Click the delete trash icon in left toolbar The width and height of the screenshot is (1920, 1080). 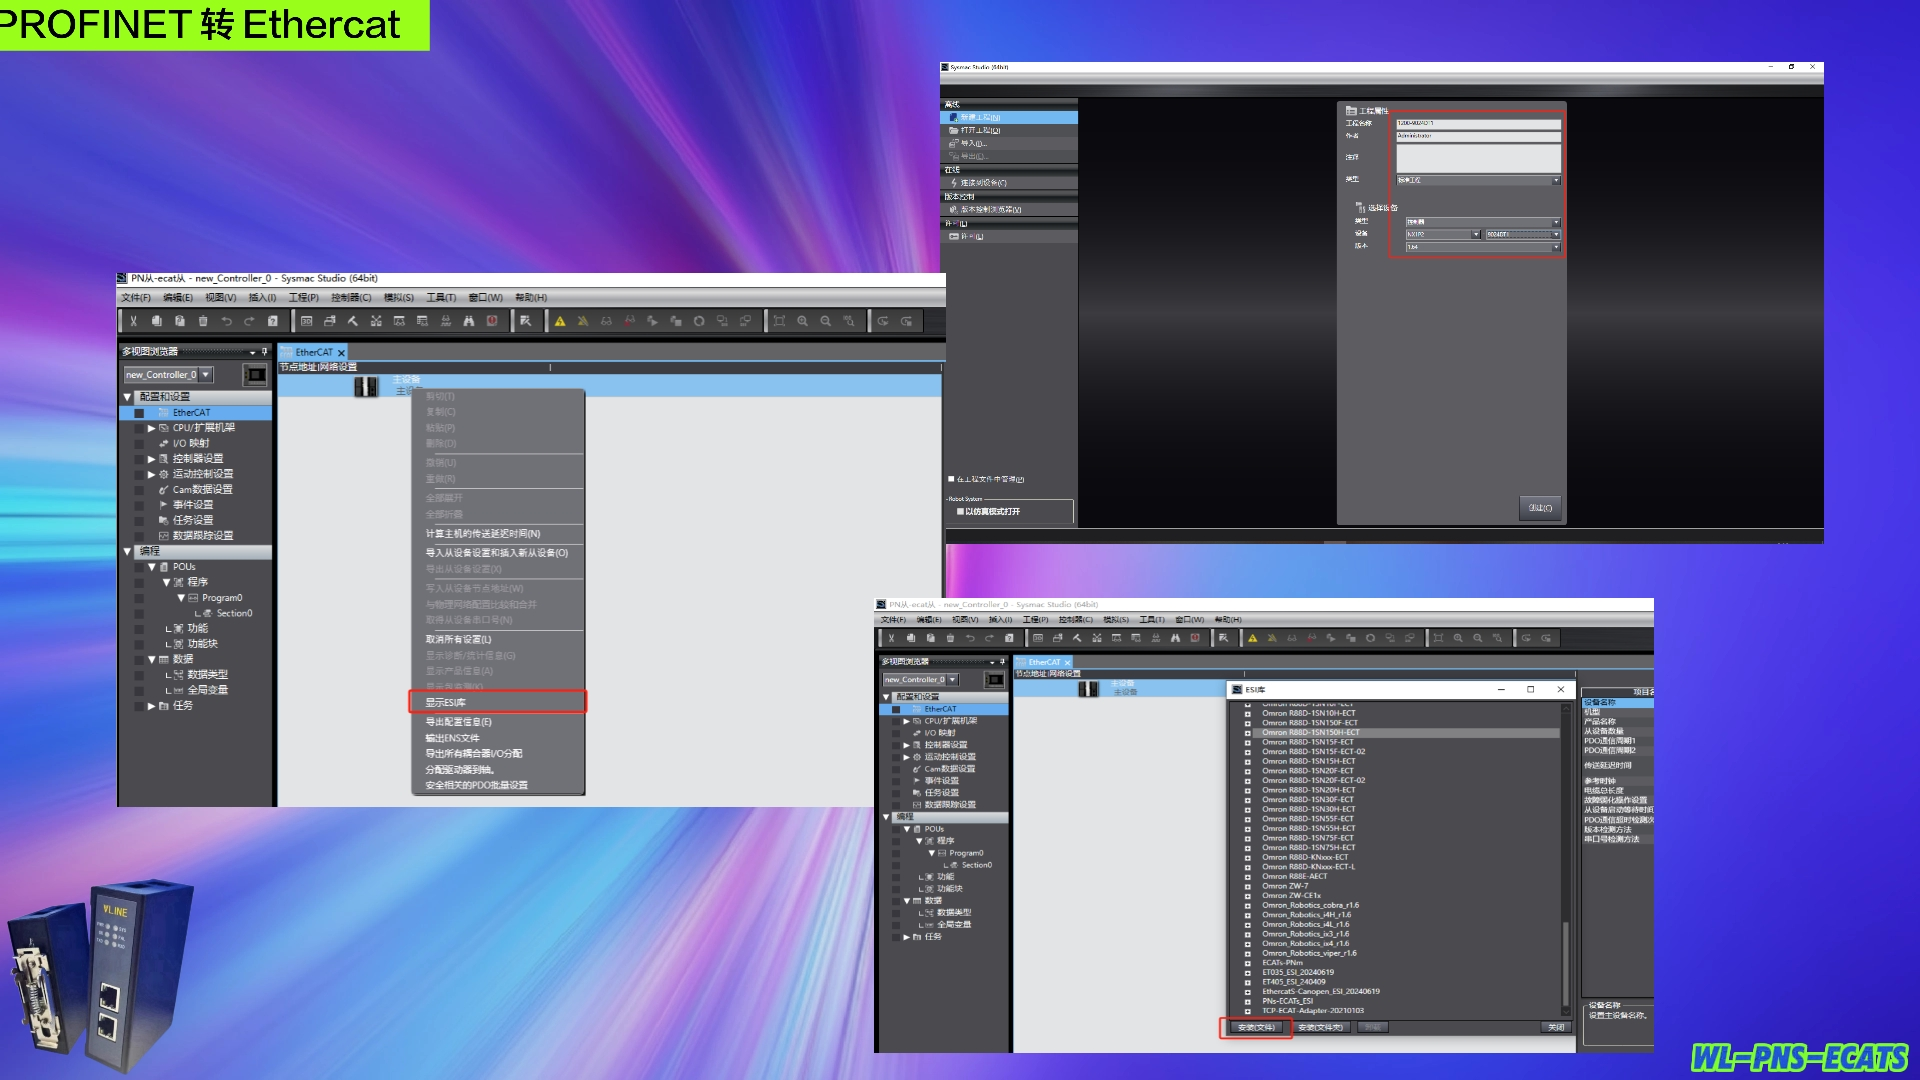(x=203, y=321)
